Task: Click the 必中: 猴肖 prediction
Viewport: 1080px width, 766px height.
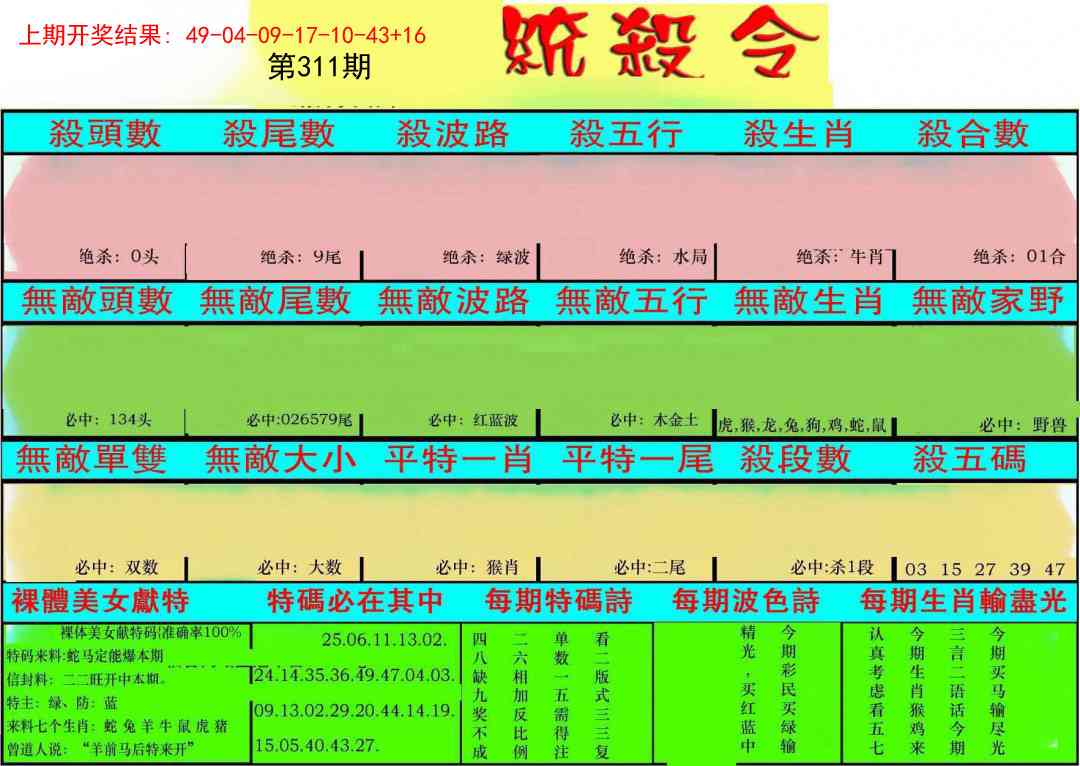Action: (477, 568)
